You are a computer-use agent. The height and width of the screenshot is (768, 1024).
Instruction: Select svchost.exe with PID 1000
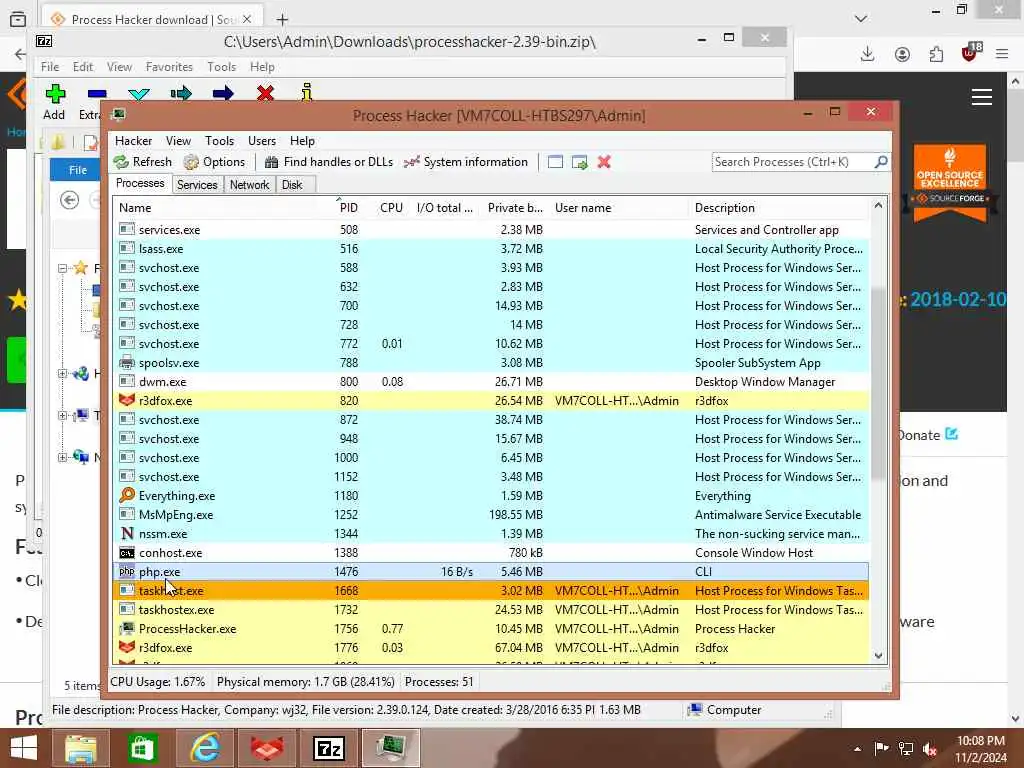[x=491, y=458]
